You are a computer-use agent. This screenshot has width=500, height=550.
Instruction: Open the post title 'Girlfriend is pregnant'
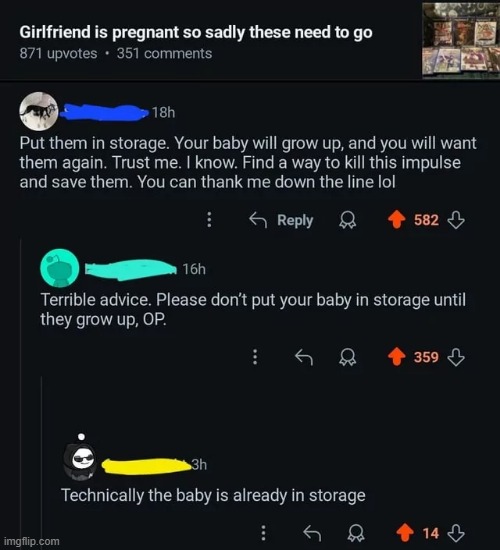tap(196, 32)
